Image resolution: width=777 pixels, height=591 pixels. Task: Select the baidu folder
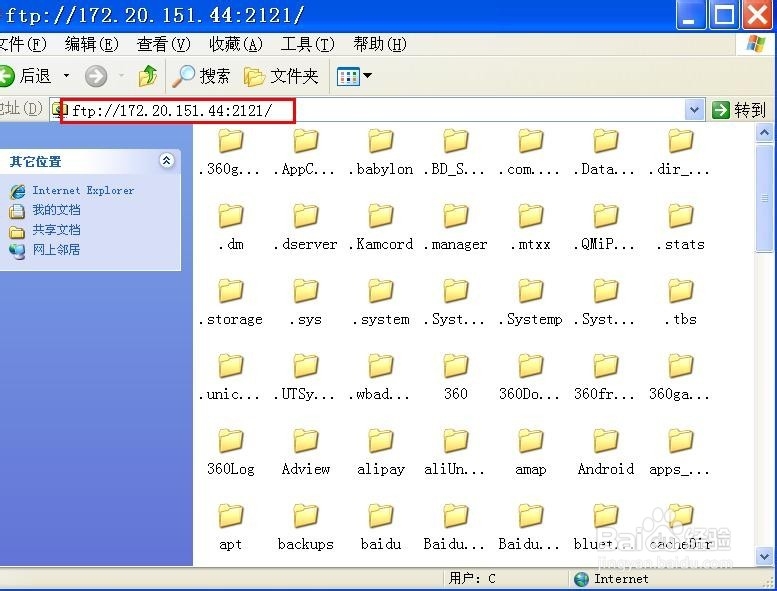click(381, 527)
